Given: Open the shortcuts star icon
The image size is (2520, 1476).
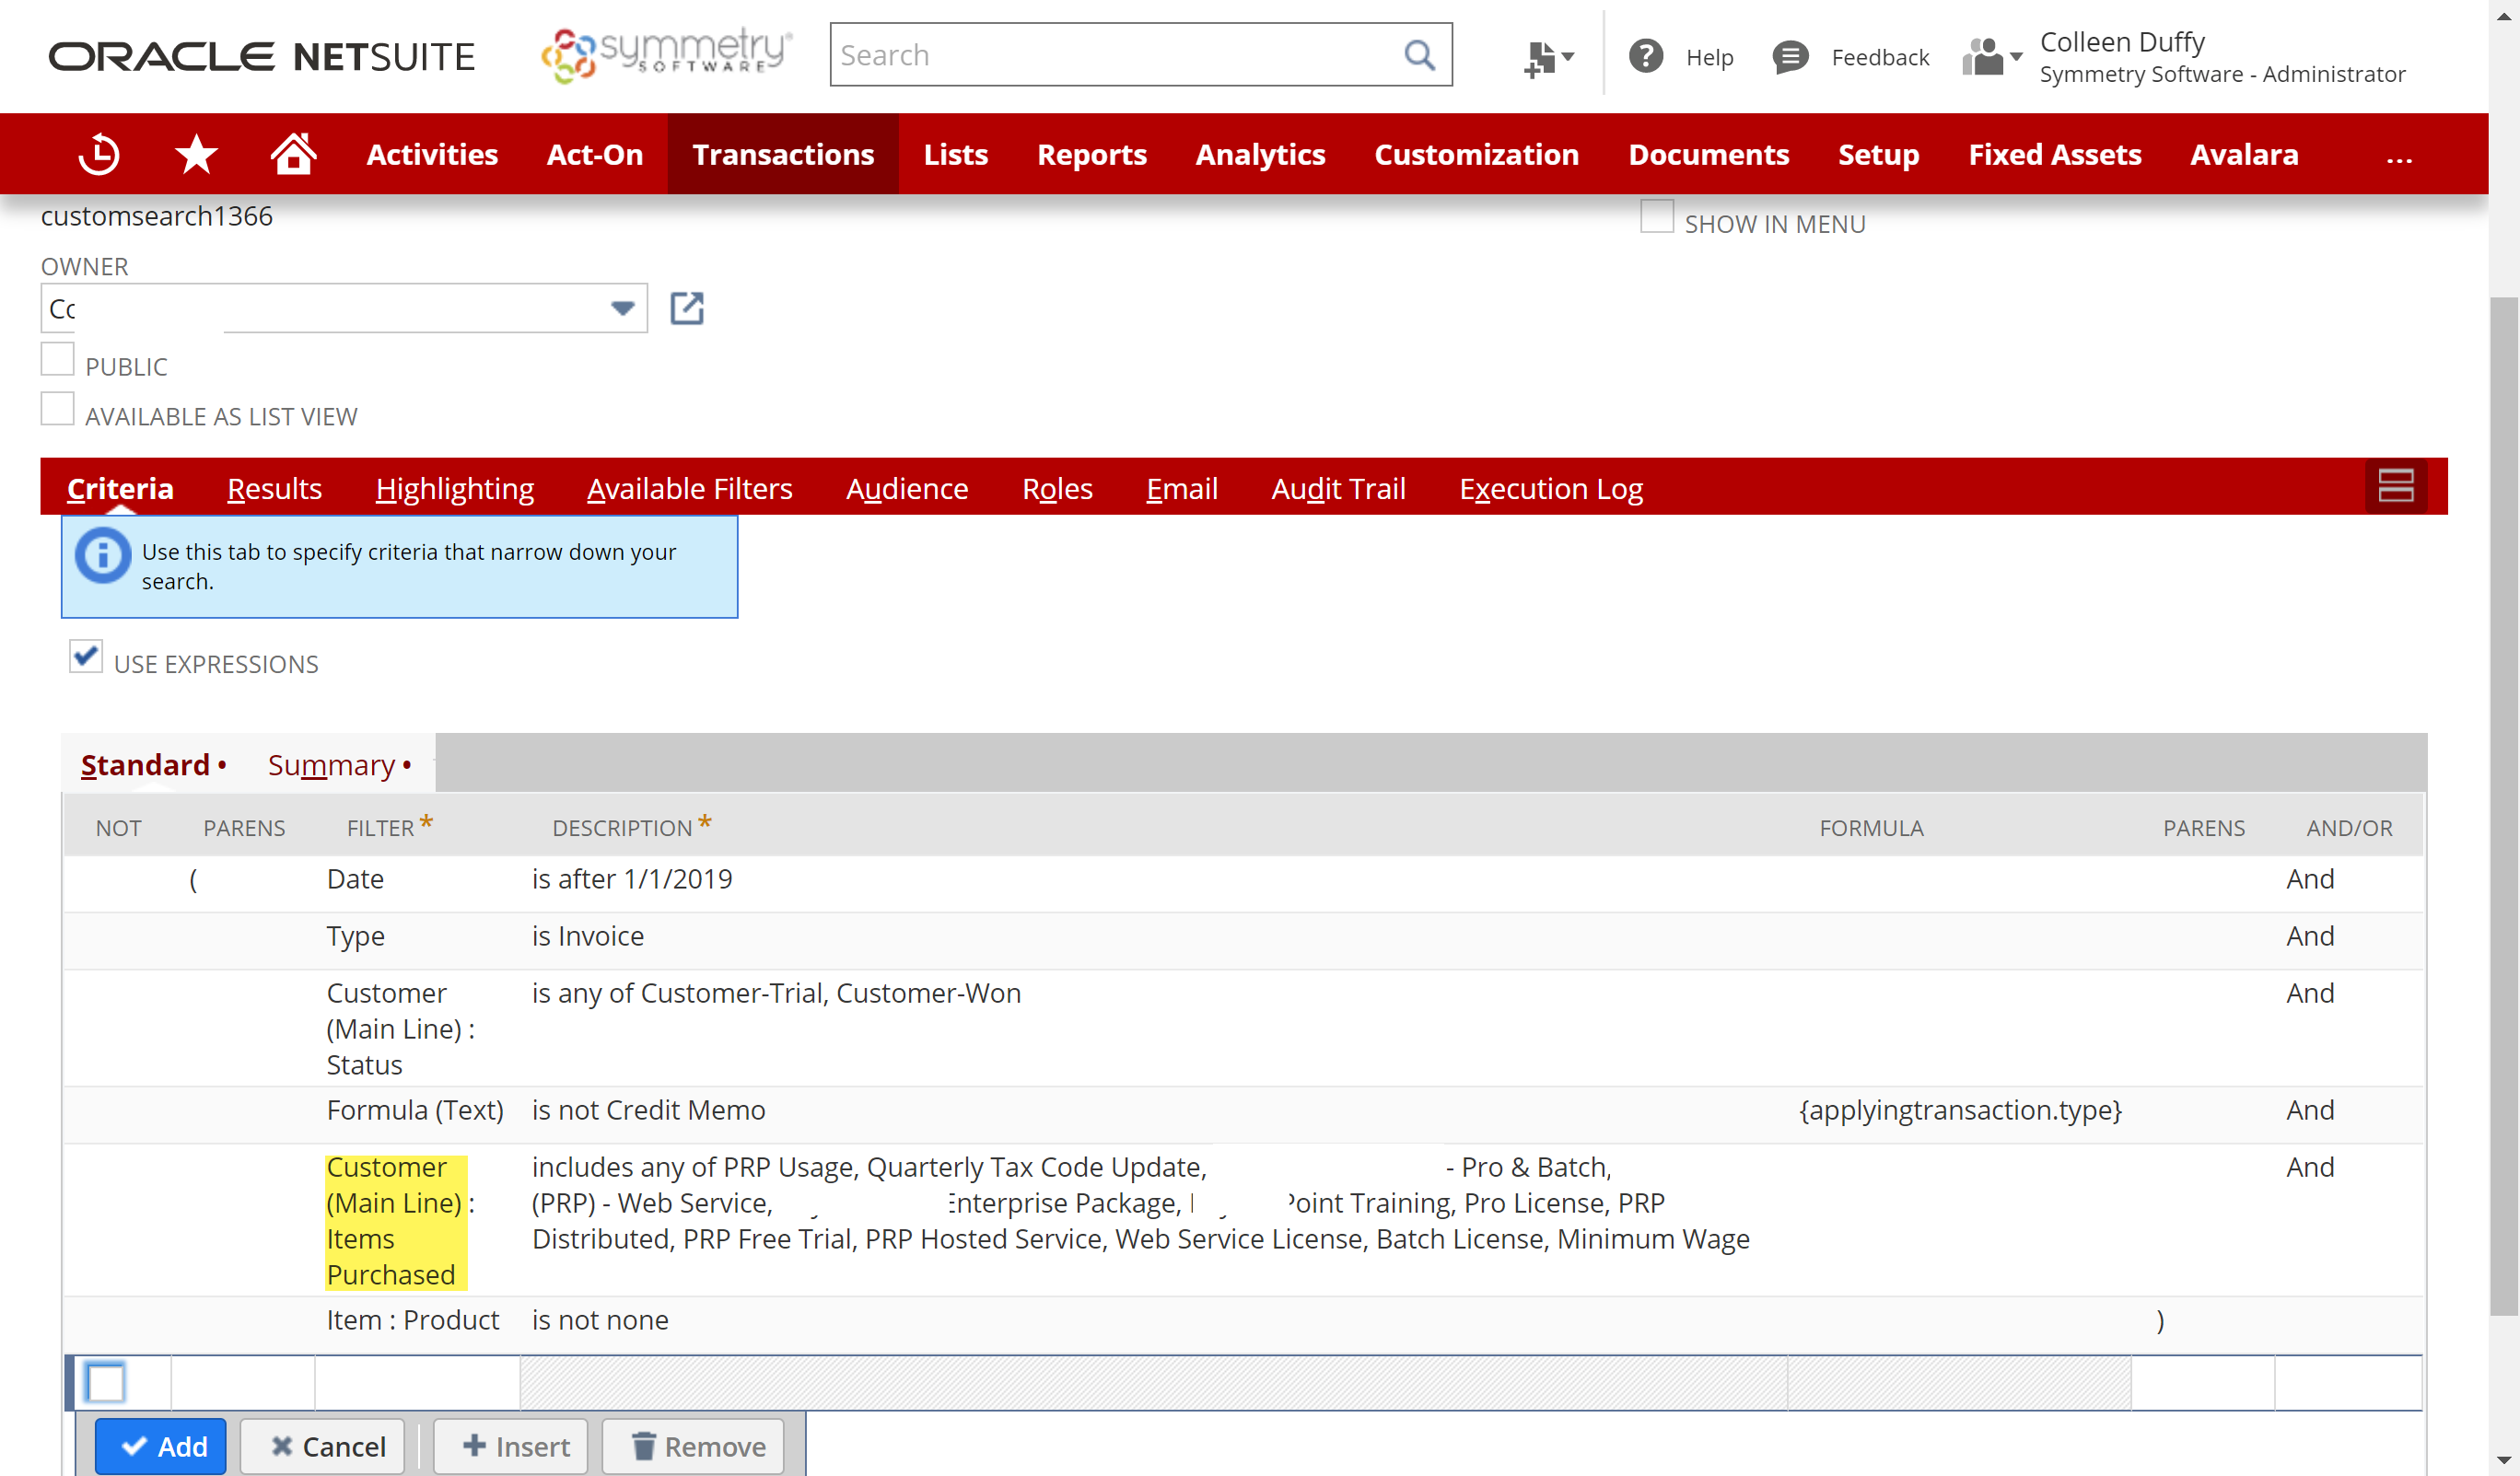Looking at the screenshot, I should click(x=196, y=154).
